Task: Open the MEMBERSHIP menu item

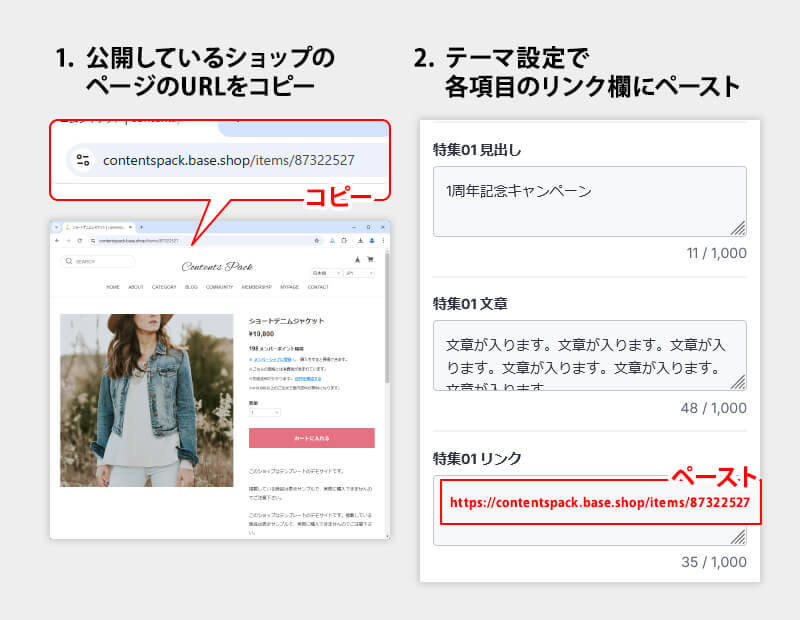Action: point(257,287)
